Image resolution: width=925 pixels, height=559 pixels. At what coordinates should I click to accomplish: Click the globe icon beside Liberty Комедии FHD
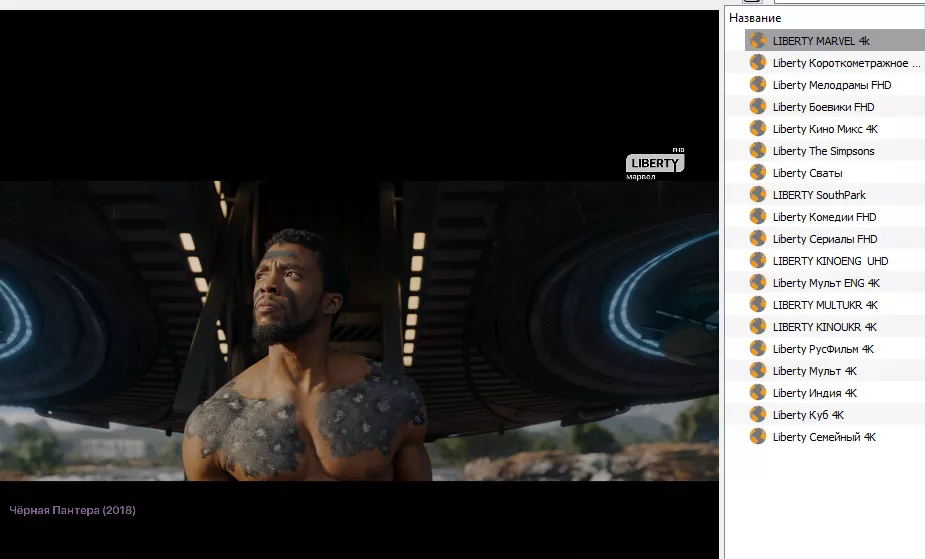pos(757,216)
